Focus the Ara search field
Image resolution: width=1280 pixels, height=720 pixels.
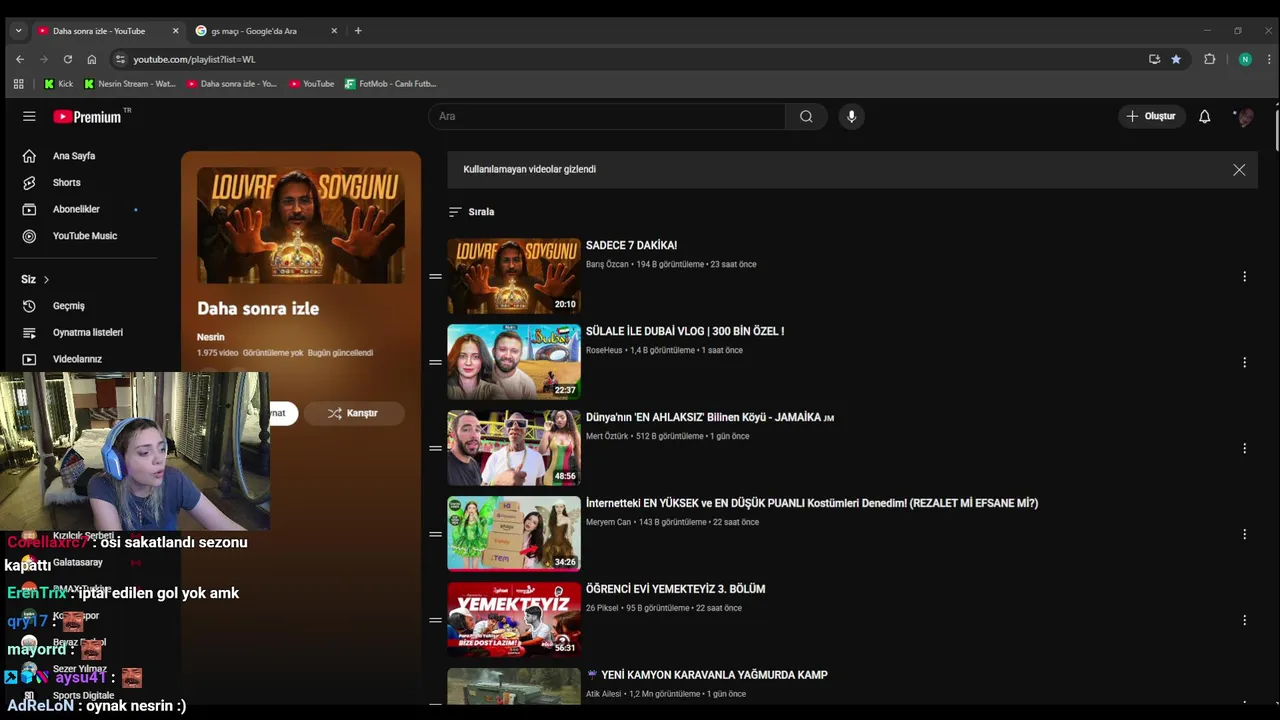click(x=607, y=116)
